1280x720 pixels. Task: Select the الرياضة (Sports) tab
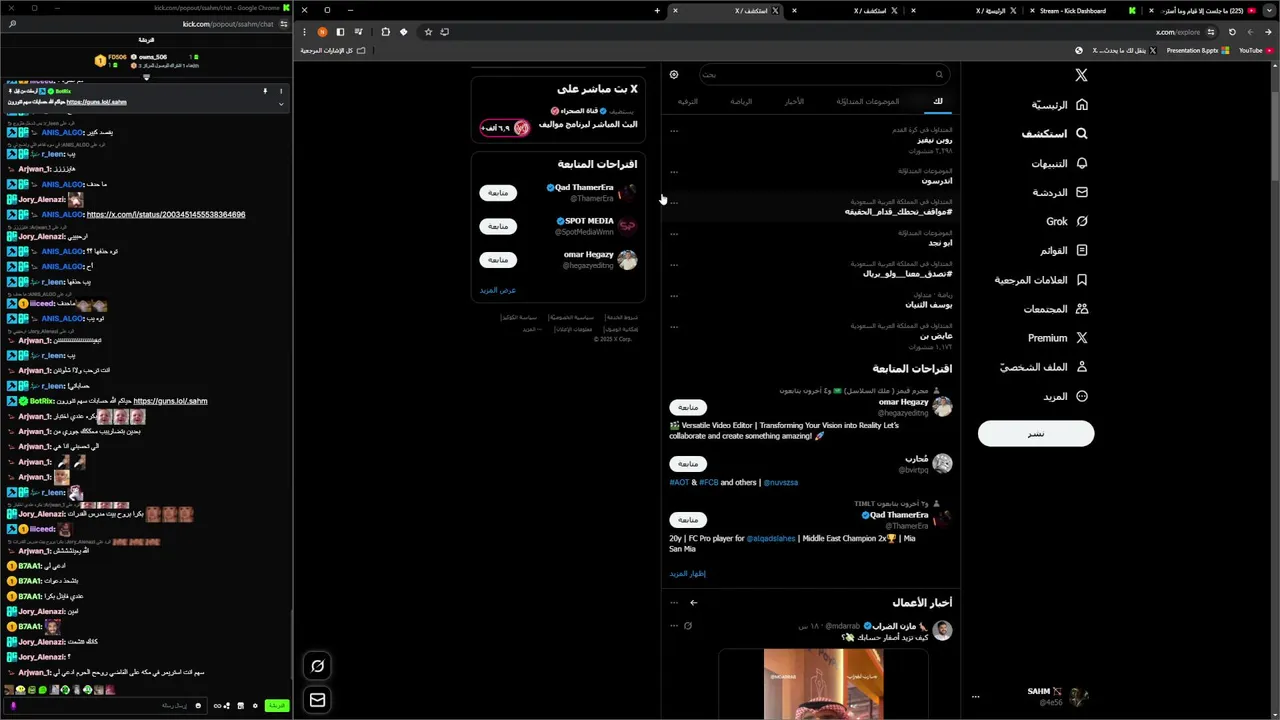(x=741, y=101)
